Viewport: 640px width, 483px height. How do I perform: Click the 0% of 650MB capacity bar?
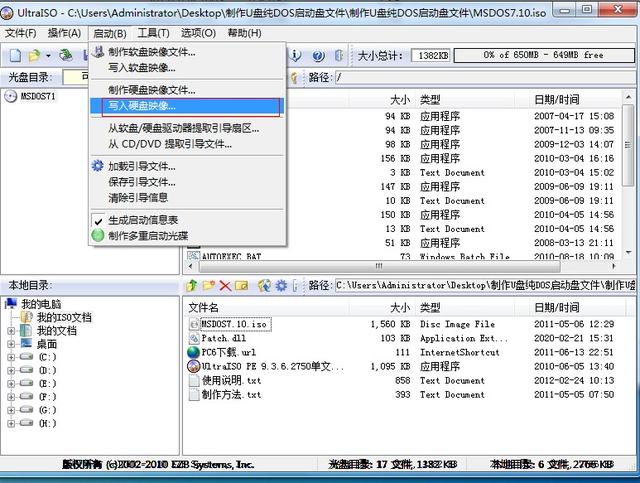(x=544, y=55)
